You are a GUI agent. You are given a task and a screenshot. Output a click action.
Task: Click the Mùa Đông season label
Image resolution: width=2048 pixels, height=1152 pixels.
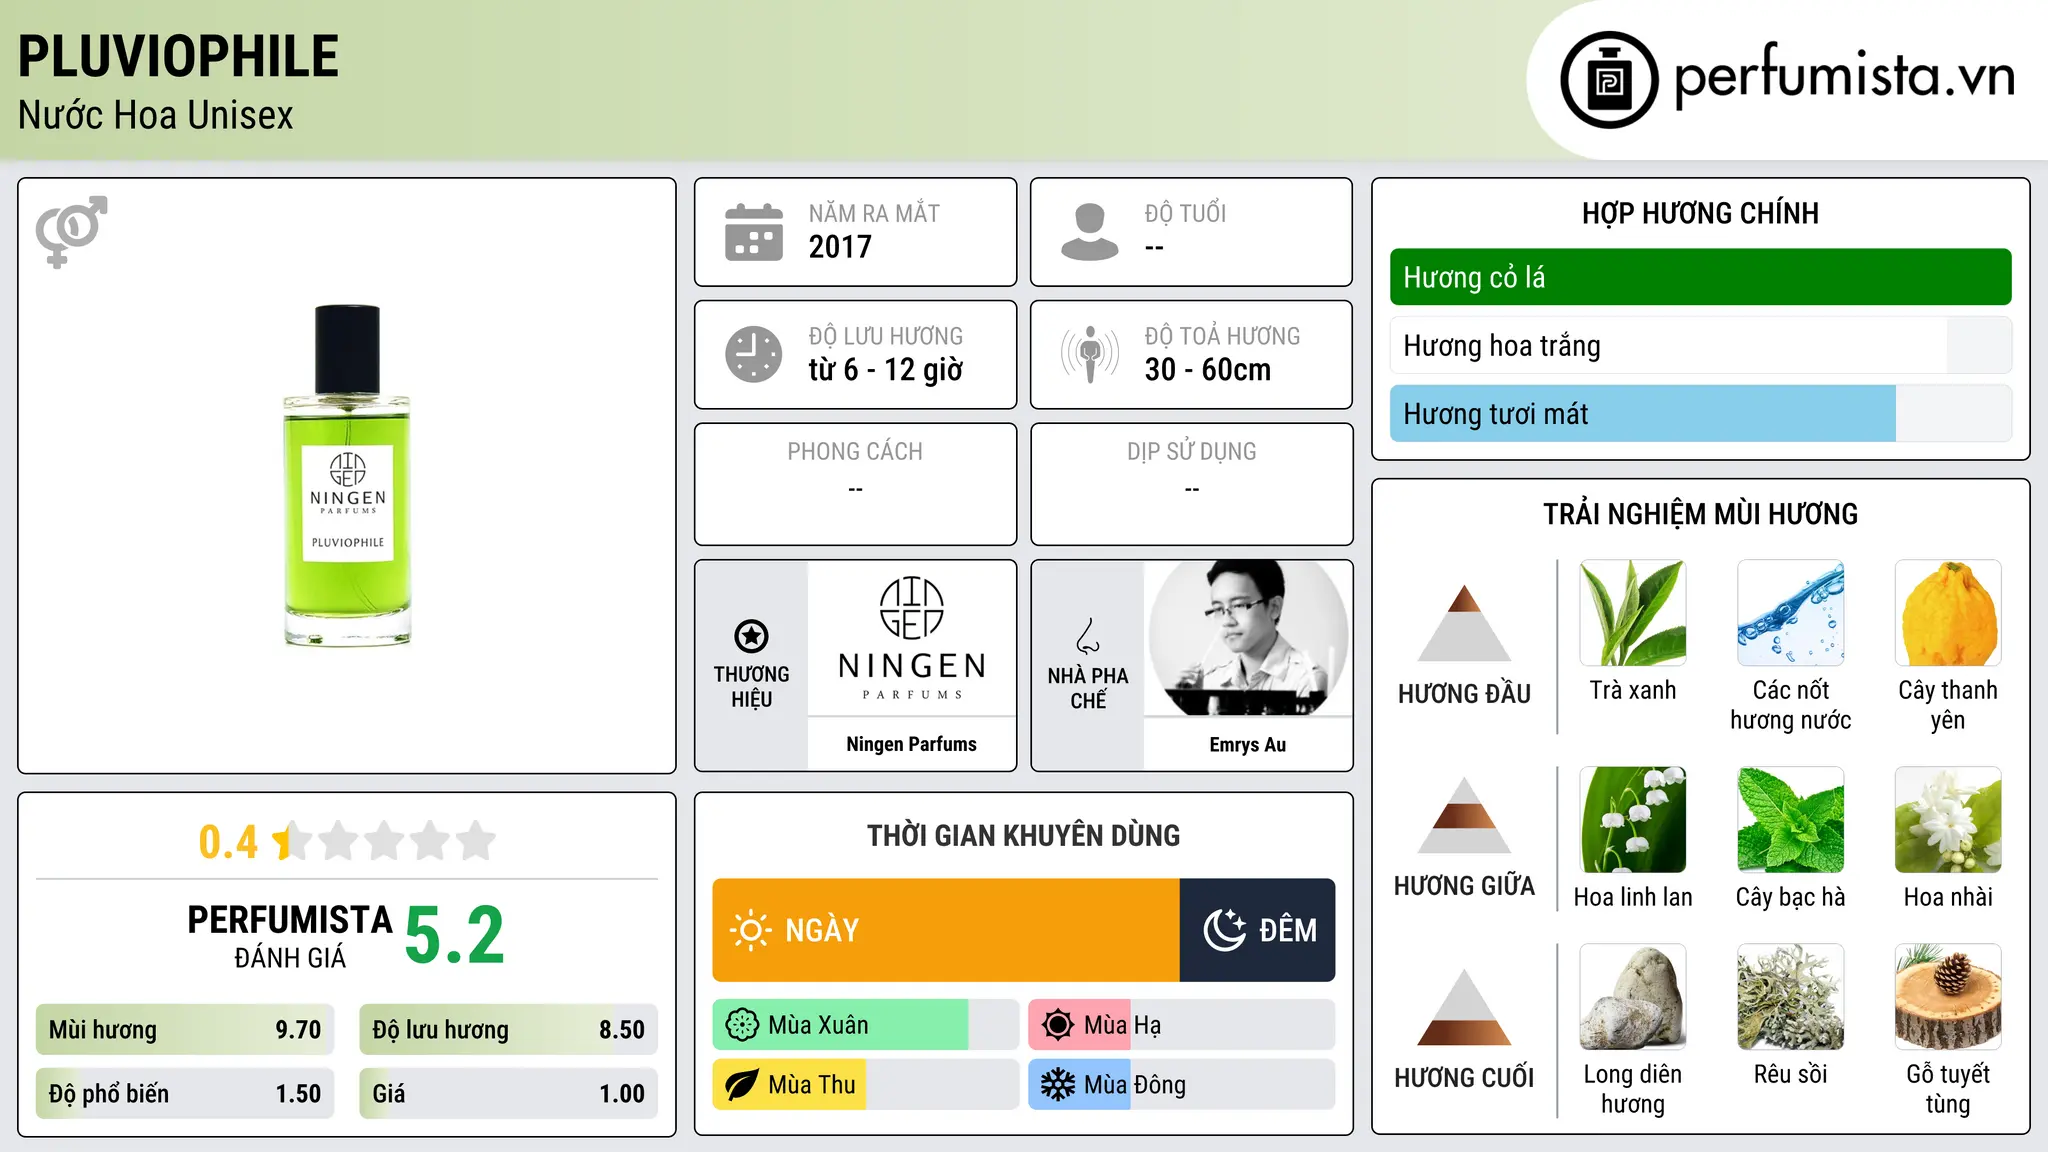(x=1135, y=1085)
